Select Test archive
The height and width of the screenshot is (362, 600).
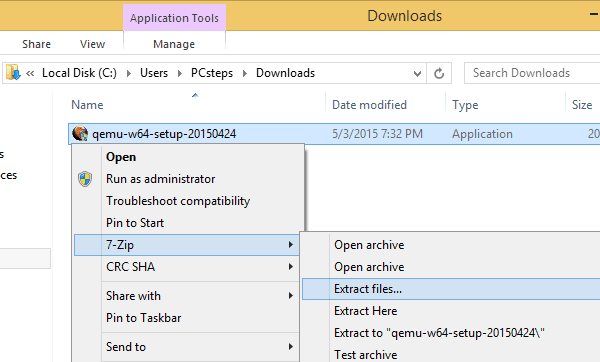[x=365, y=354]
